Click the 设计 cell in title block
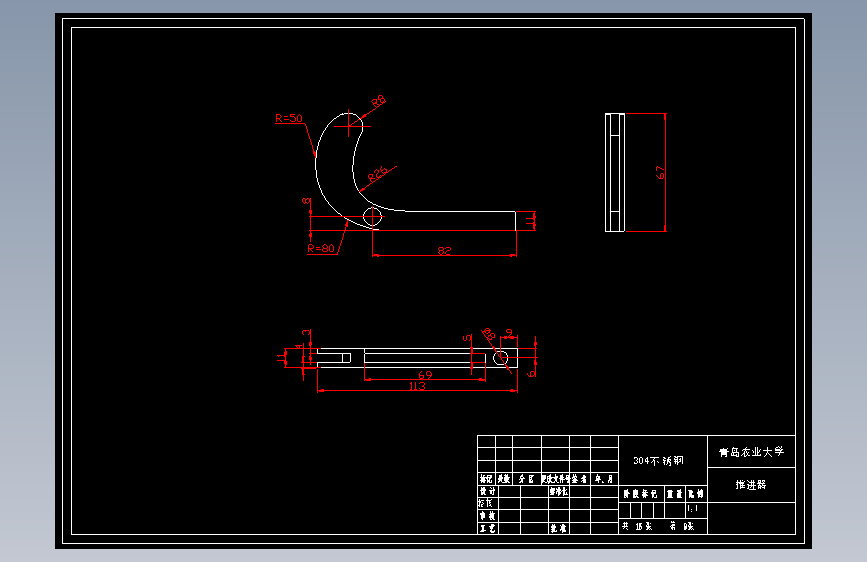Screen dimensions: 867x562 (x=487, y=491)
